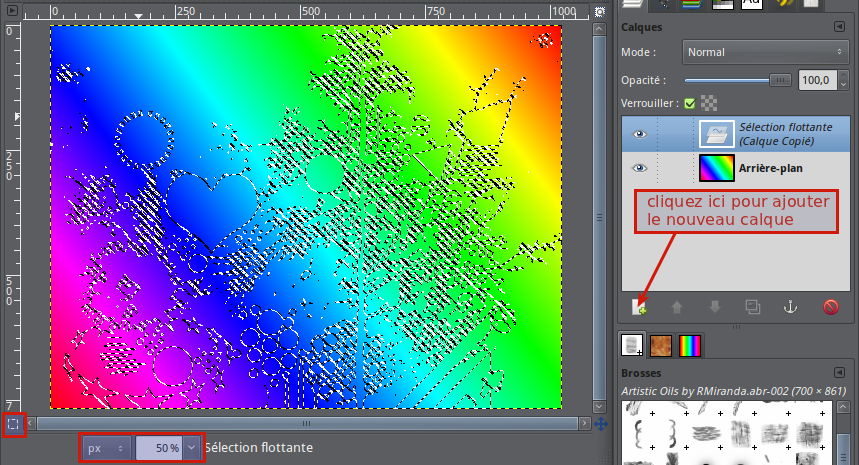Toggle visibility of Arrière-plan layer
The image size is (859, 465).
coord(641,168)
